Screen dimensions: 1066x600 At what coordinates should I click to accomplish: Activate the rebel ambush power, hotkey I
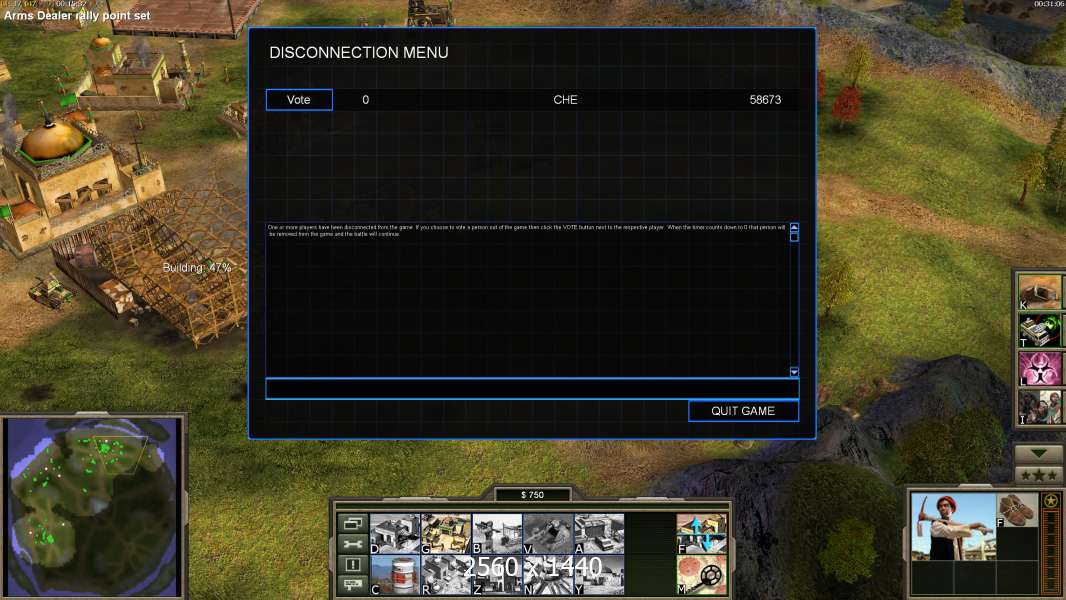click(x=1039, y=406)
